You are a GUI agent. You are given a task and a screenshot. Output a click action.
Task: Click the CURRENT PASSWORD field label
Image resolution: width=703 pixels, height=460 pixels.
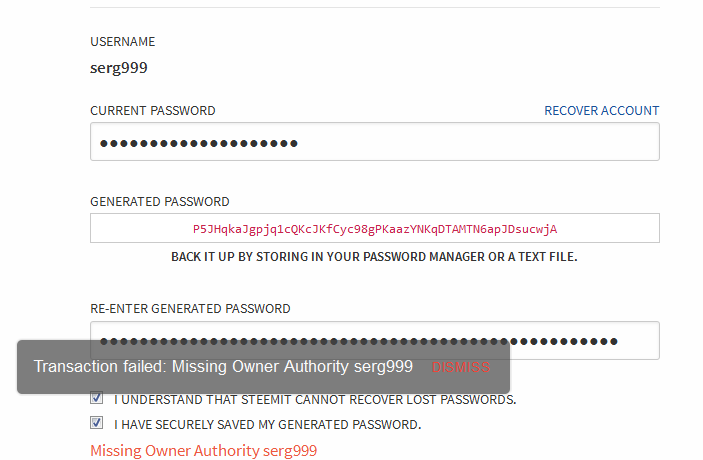pyautogui.click(x=152, y=111)
